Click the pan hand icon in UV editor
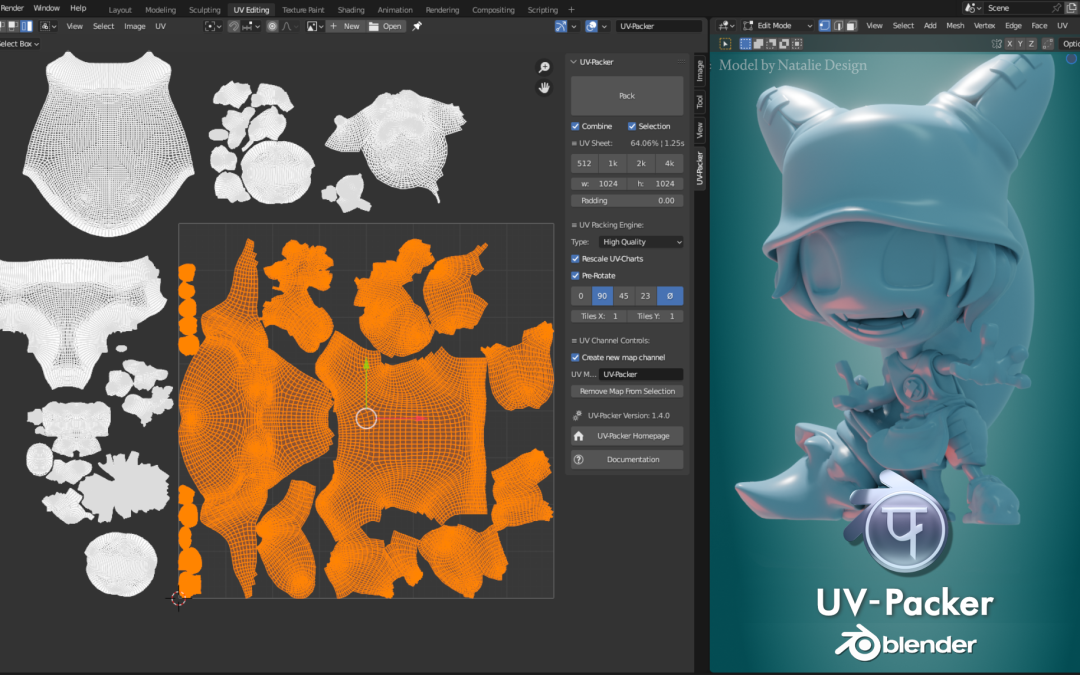This screenshot has width=1080, height=675. [544, 88]
